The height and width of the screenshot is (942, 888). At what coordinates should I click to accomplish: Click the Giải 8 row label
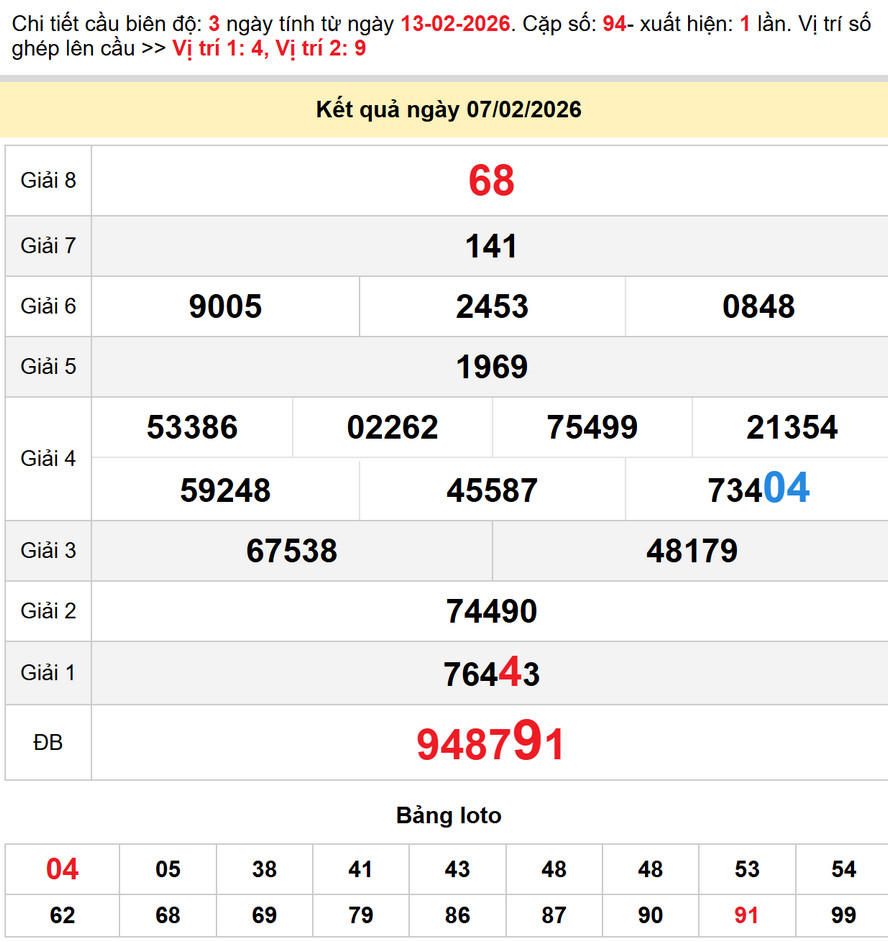[47, 182]
